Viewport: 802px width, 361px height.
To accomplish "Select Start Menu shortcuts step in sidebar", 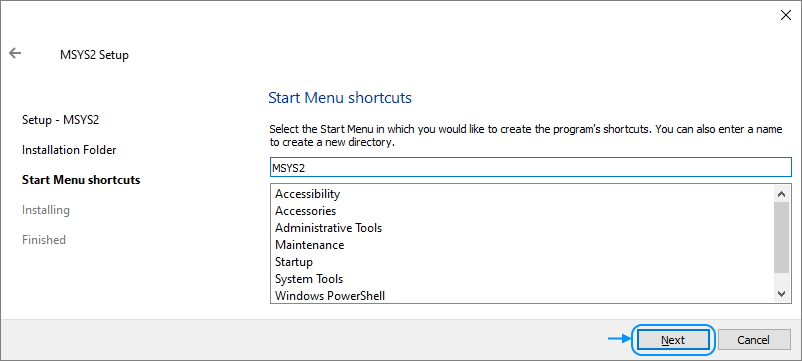I will [x=81, y=180].
